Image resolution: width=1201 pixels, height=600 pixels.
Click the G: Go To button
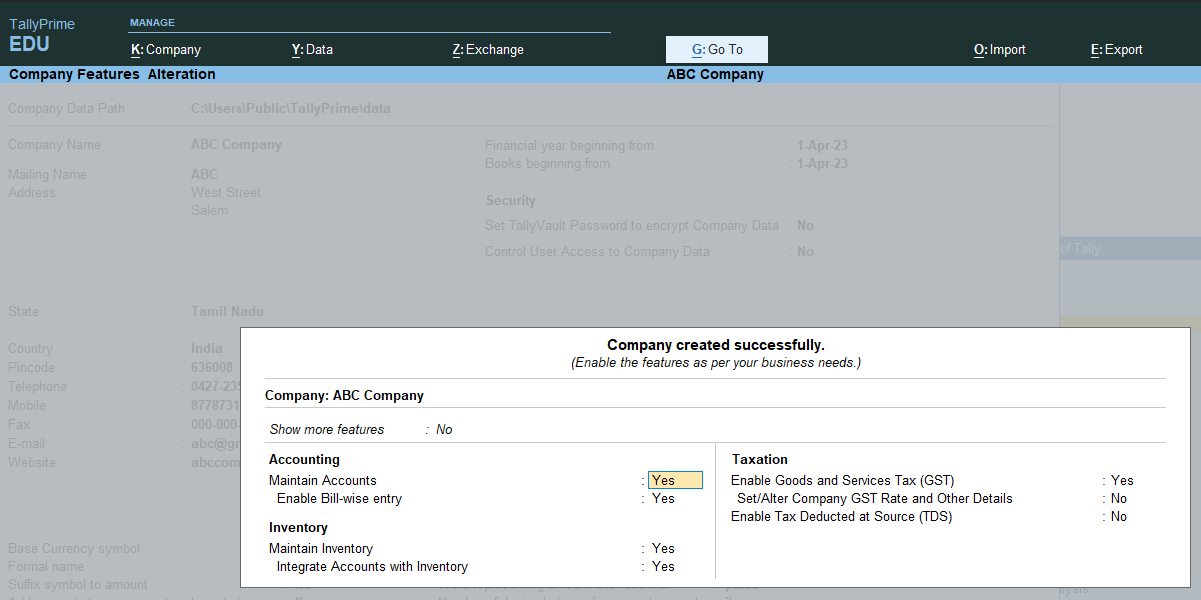(717, 49)
